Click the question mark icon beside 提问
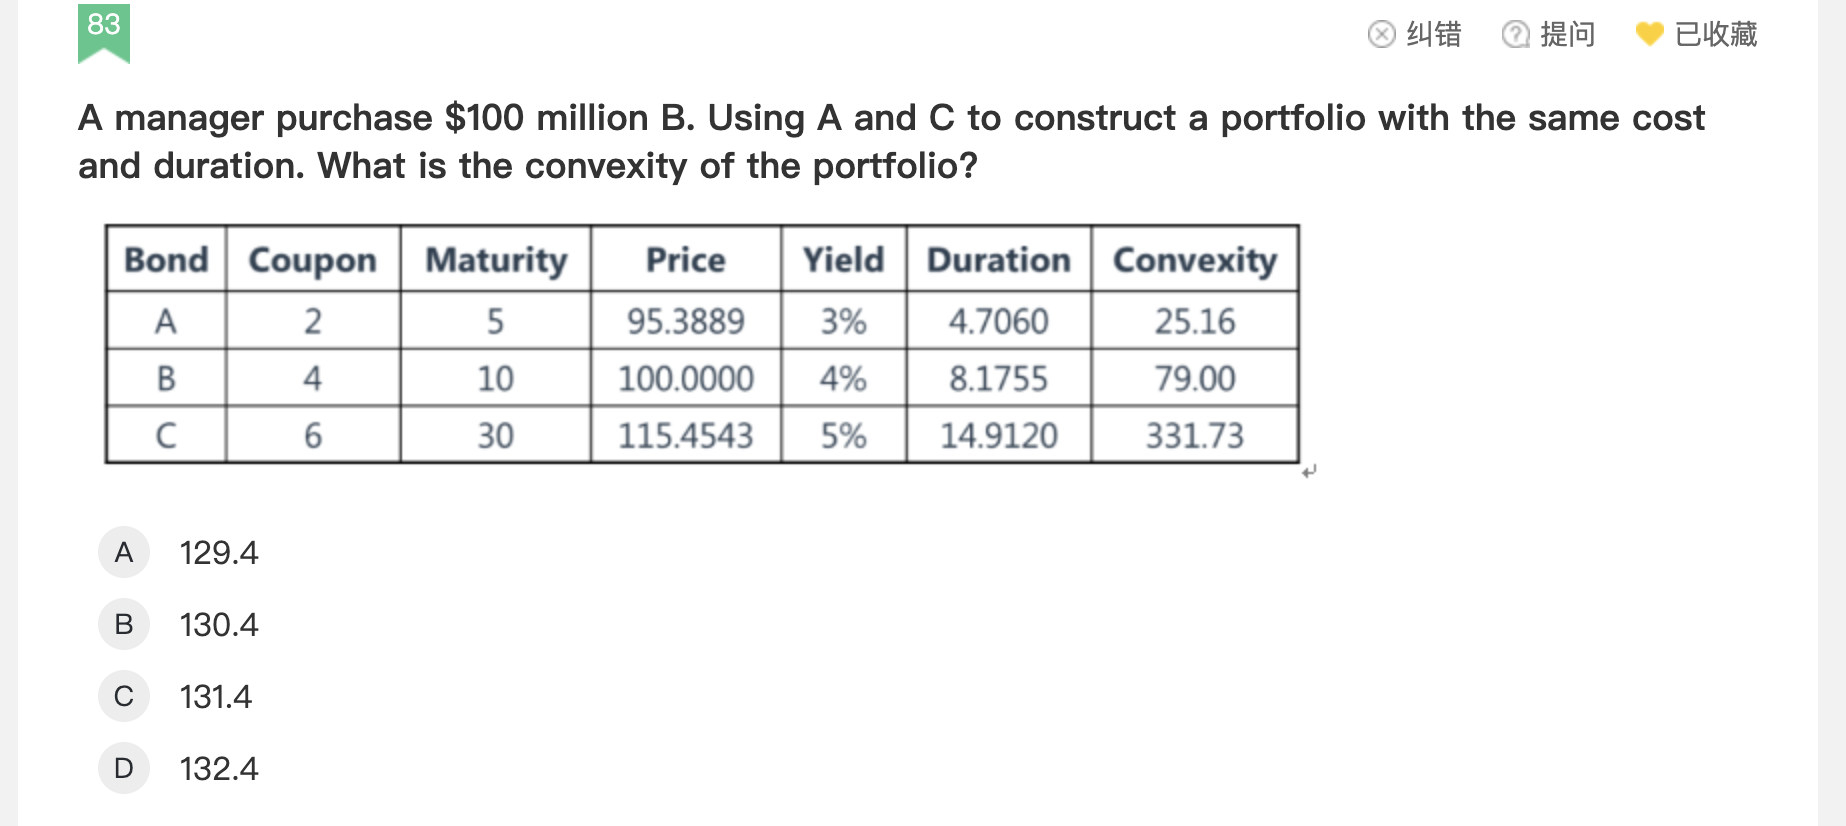Screen dimensions: 1846x826 click(1515, 35)
